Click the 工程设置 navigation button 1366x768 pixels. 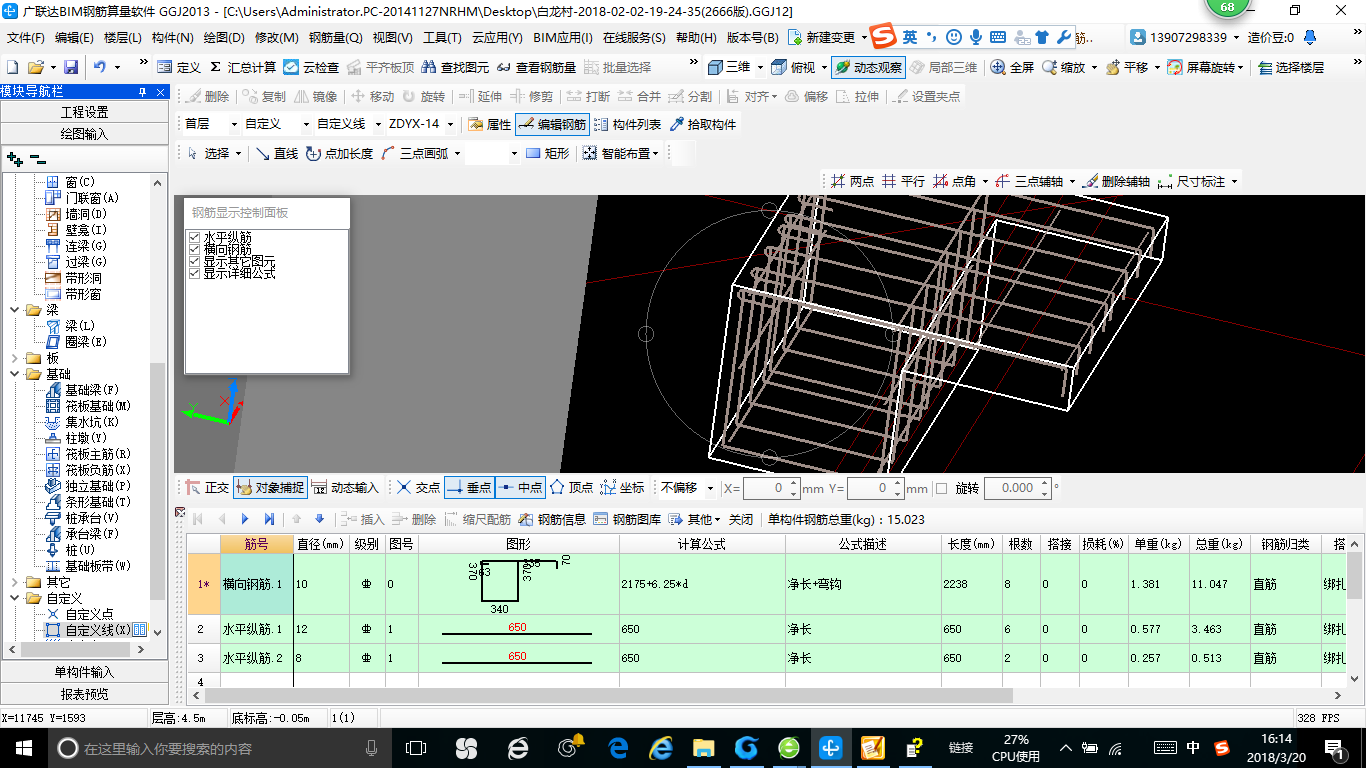coord(85,112)
